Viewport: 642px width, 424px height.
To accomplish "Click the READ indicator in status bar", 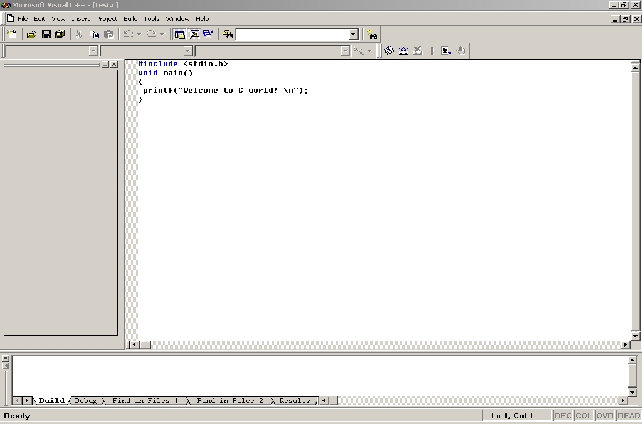I will pyautogui.click(x=628, y=416).
